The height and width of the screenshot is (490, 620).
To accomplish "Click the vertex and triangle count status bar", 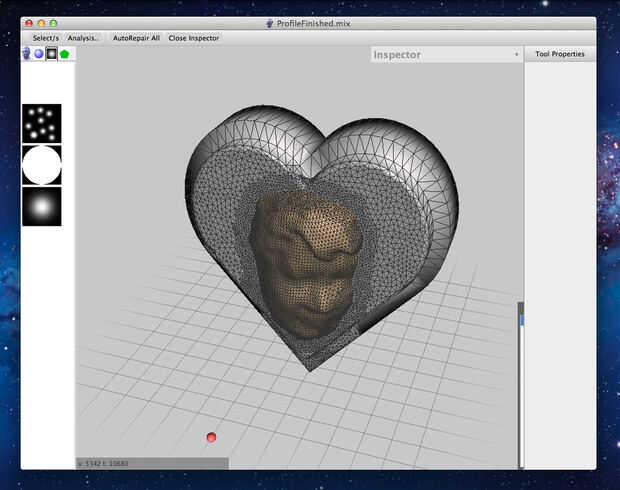I will [102, 463].
